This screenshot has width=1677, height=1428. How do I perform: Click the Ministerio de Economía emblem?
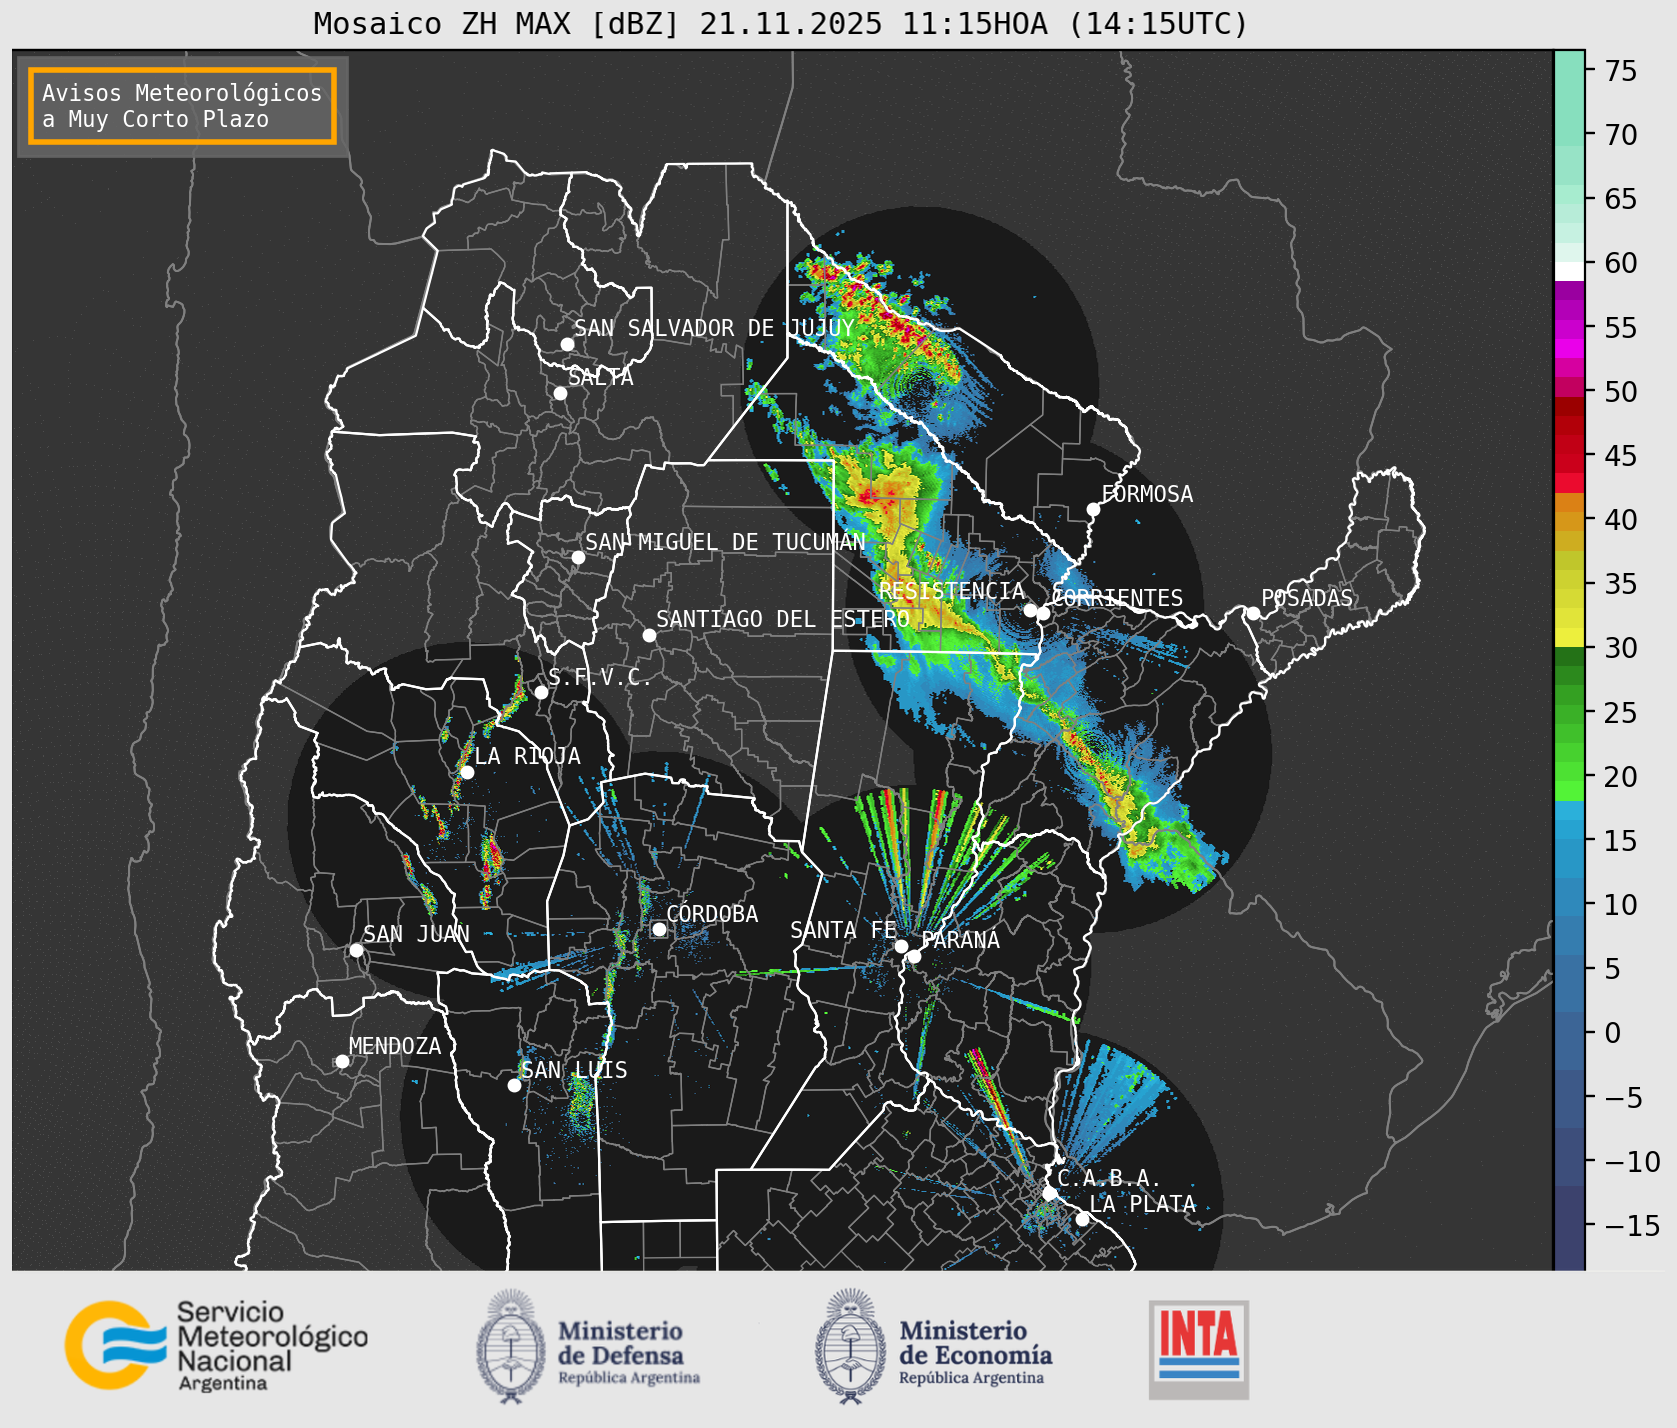click(852, 1346)
